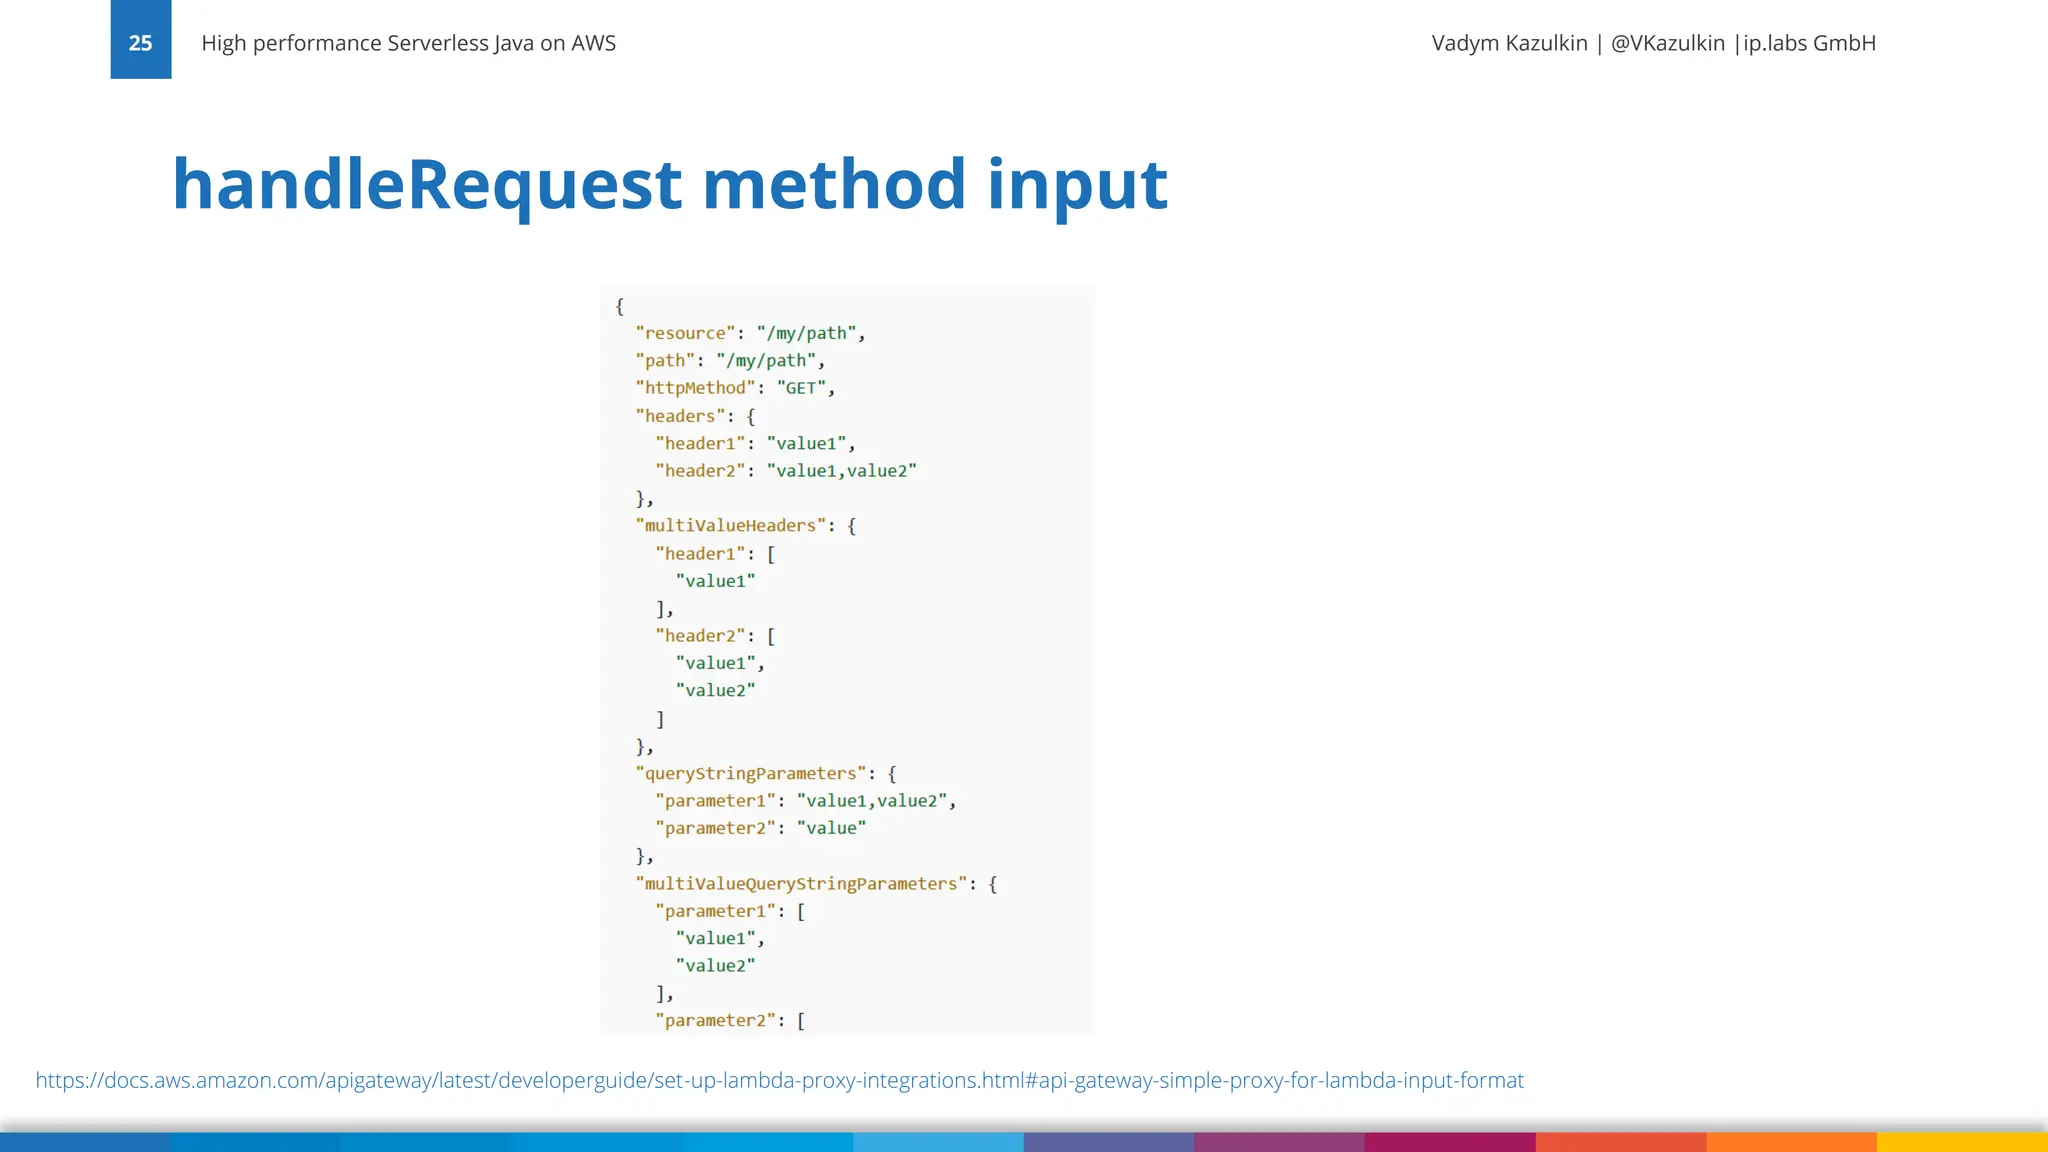This screenshot has height=1152, width=2048.
Task: Click the slide number 25 badge
Action: coord(140,42)
